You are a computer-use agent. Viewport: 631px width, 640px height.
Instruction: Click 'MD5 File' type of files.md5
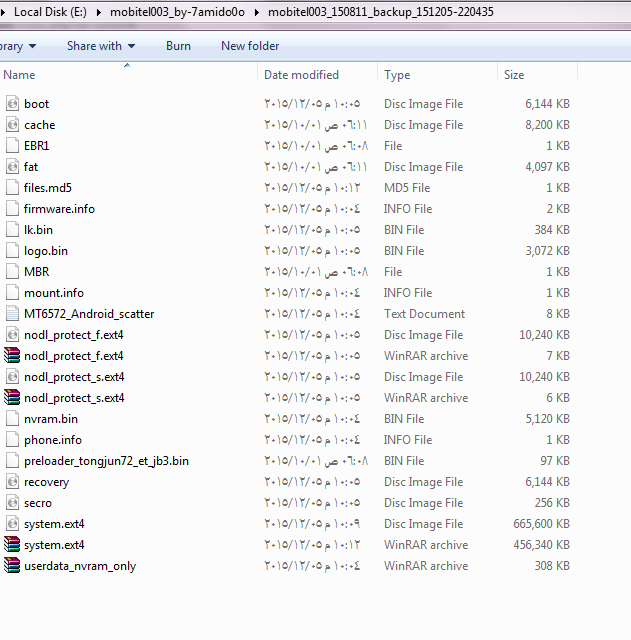point(407,188)
